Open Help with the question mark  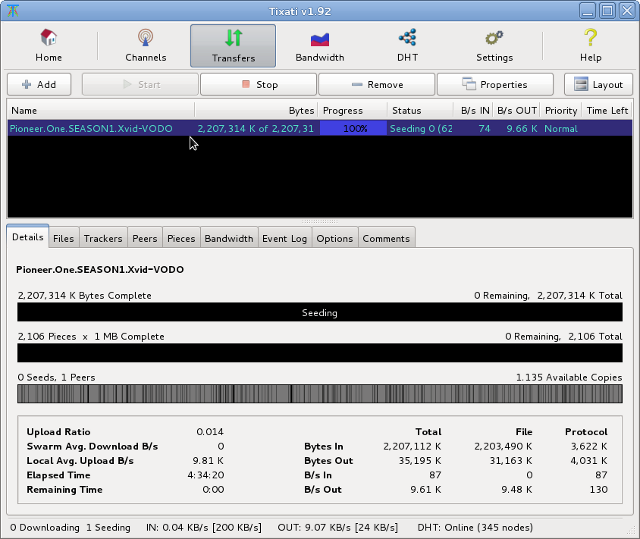coord(591,45)
